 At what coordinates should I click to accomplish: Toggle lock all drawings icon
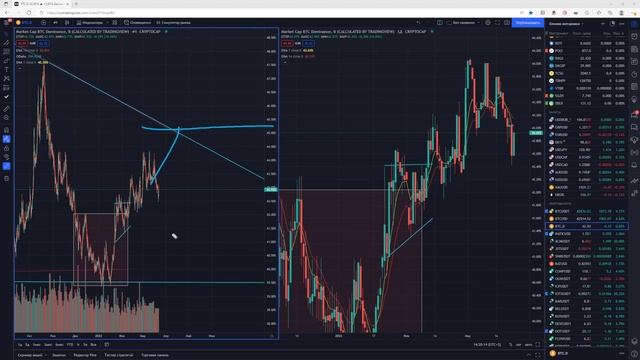[x=7, y=148]
